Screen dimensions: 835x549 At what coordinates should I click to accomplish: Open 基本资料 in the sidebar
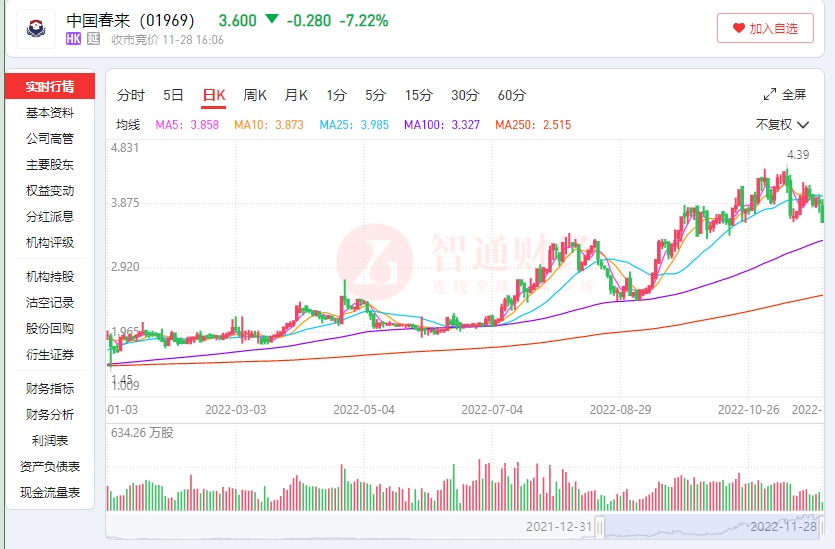50,113
